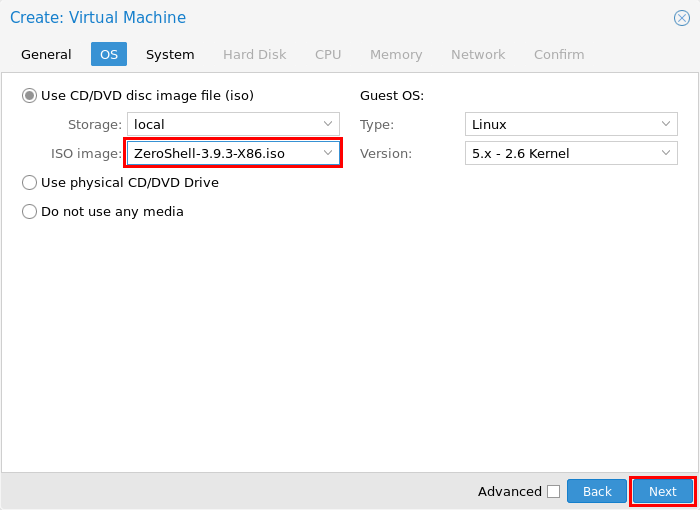Open the ISO image dropdown arrow
The height and width of the screenshot is (510, 700).
click(328, 153)
